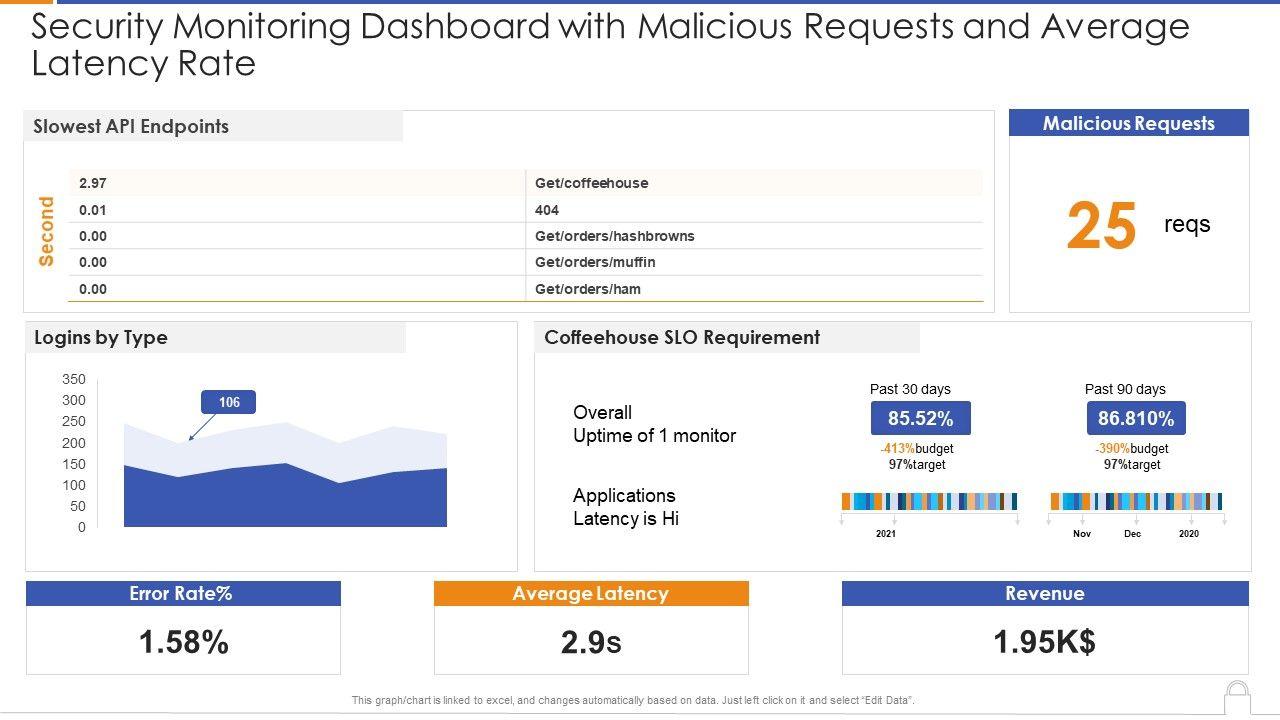Click the 97% target under Past 90 days

pos(1132,465)
